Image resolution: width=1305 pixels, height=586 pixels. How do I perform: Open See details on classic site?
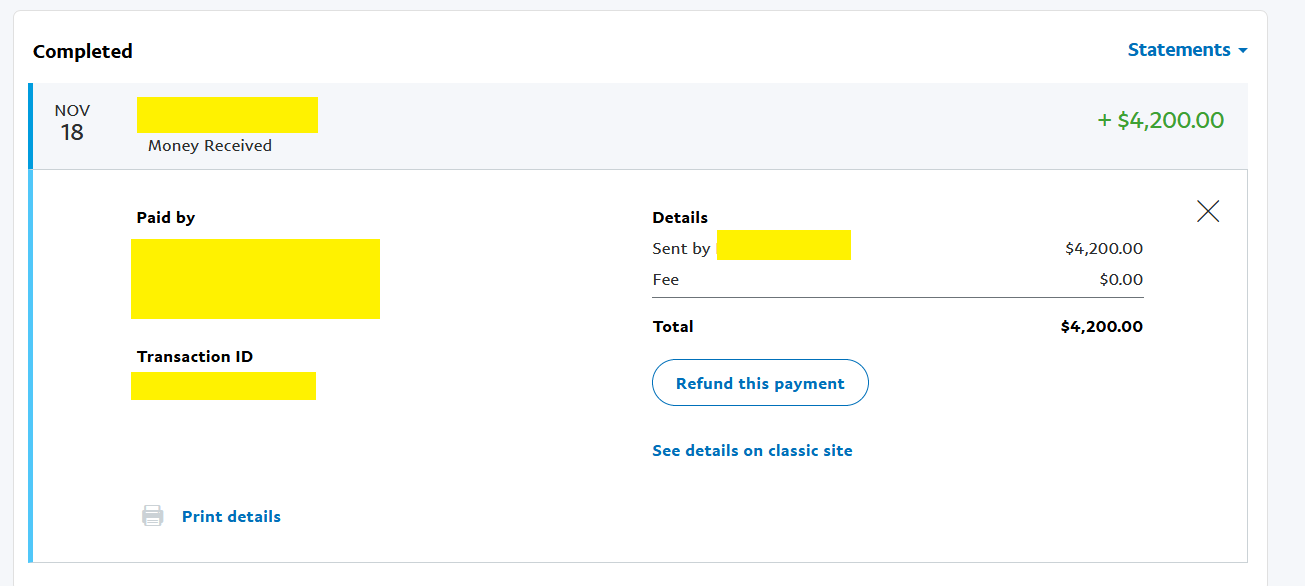coord(752,451)
